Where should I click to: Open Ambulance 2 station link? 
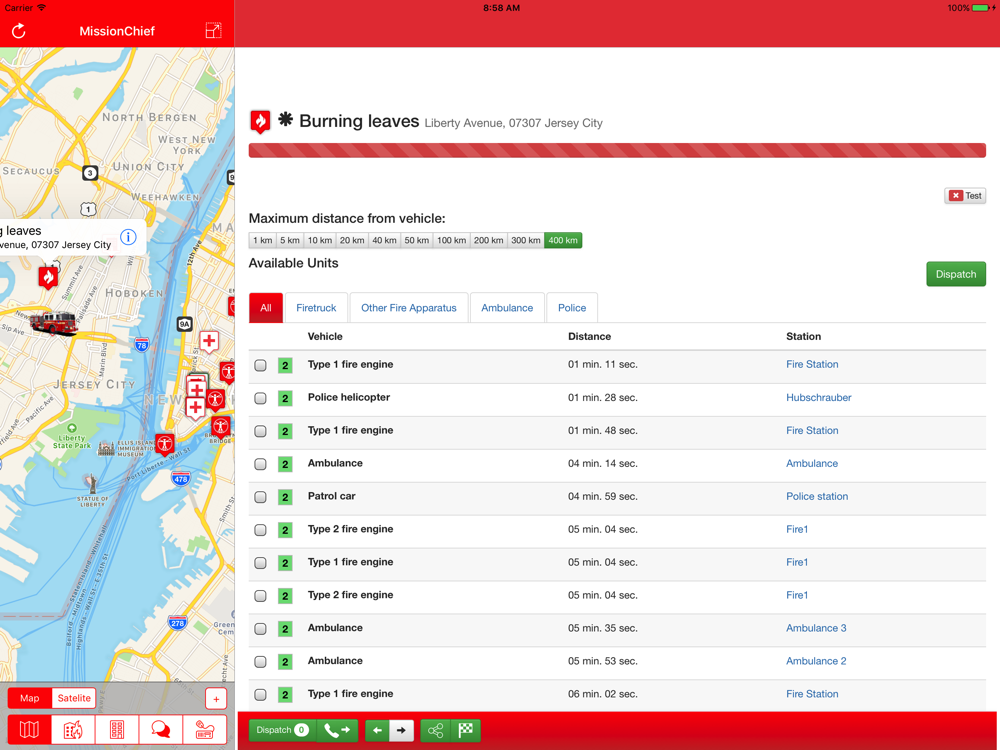coord(816,661)
